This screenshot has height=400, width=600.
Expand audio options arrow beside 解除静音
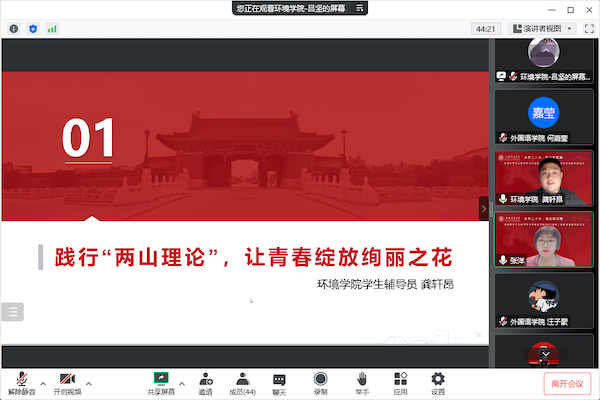pos(42,382)
